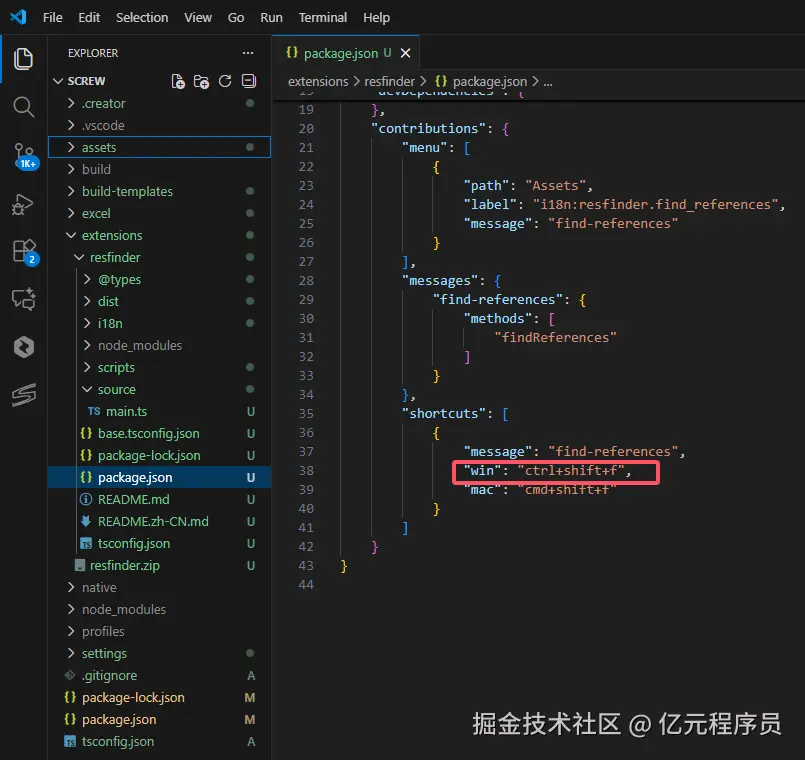Open the Selection menu
The height and width of the screenshot is (760, 805).
click(142, 17)
